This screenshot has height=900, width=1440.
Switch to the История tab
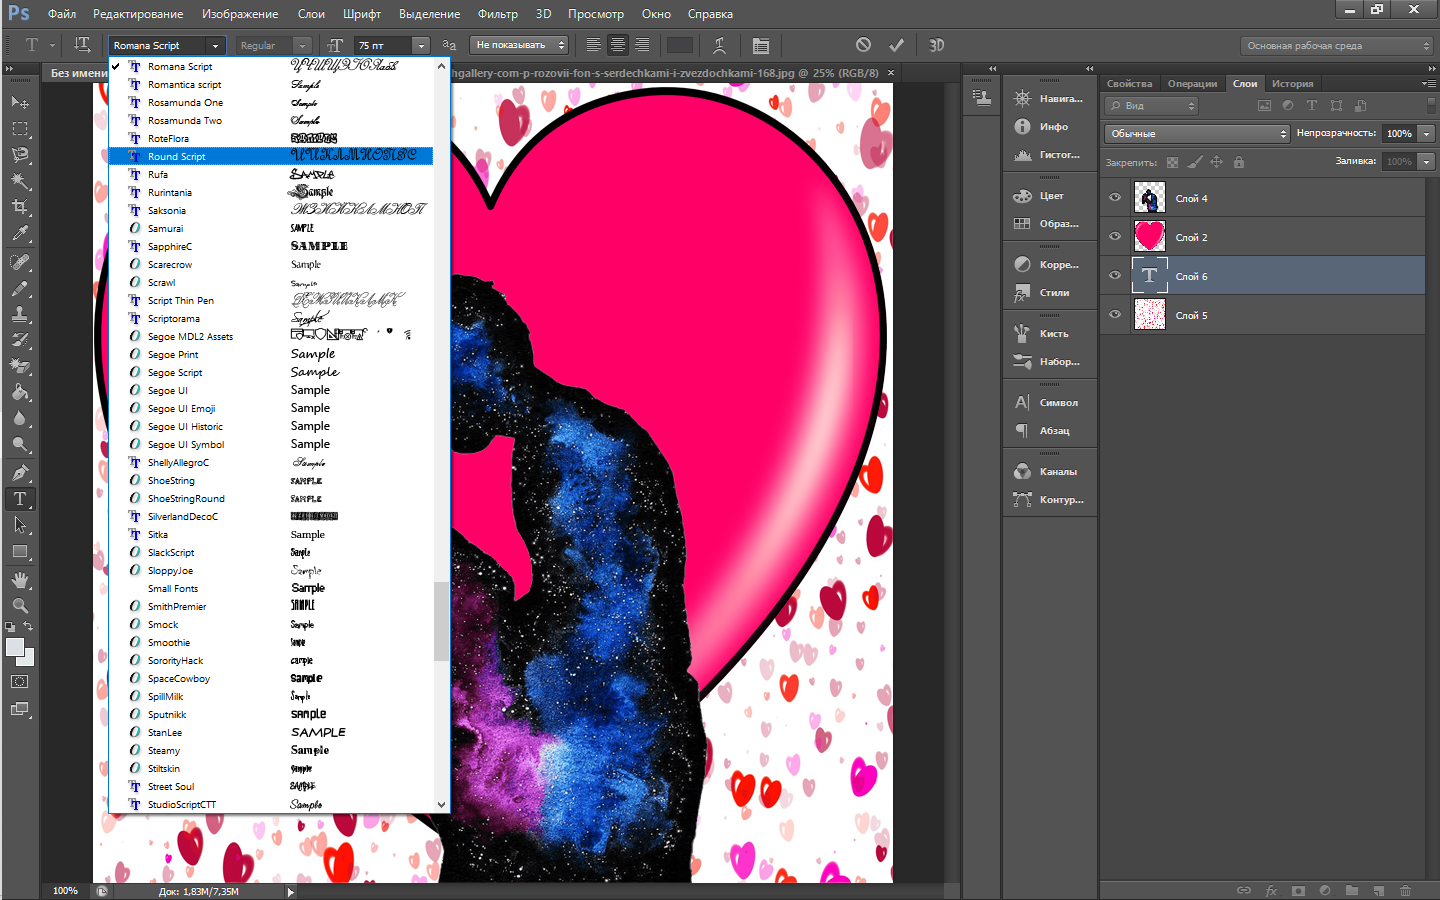click(1292, 84)
